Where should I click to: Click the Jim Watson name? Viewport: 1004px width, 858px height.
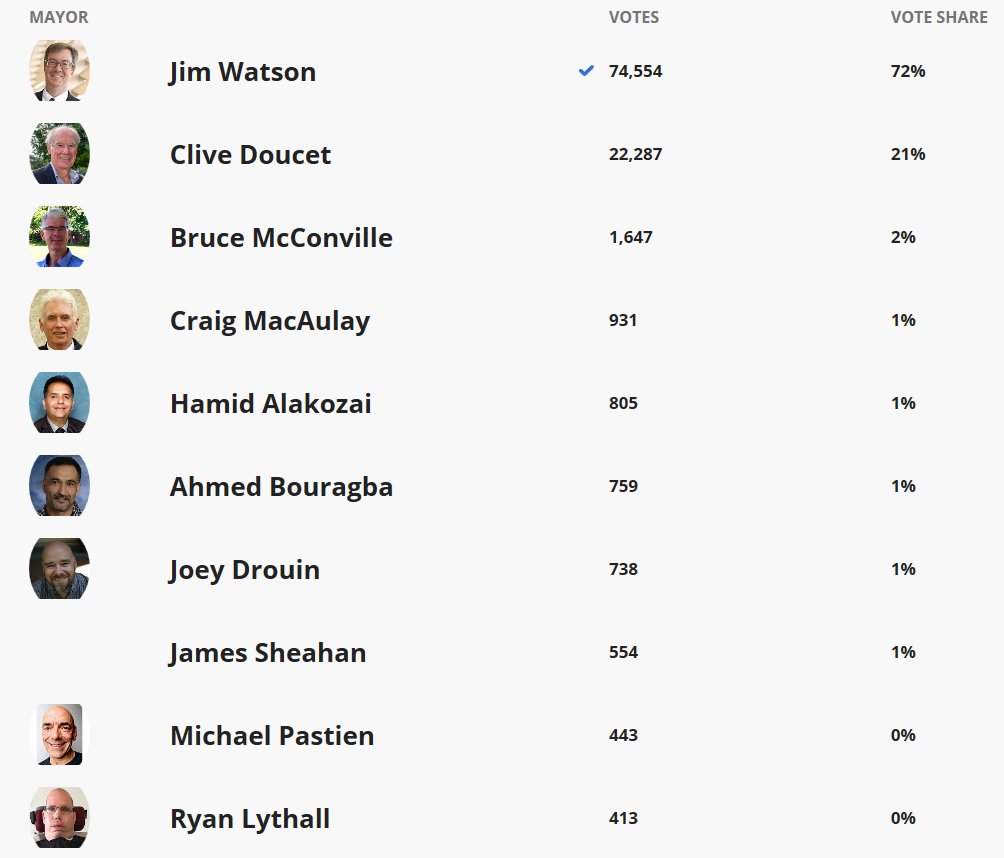coord(242,72)
